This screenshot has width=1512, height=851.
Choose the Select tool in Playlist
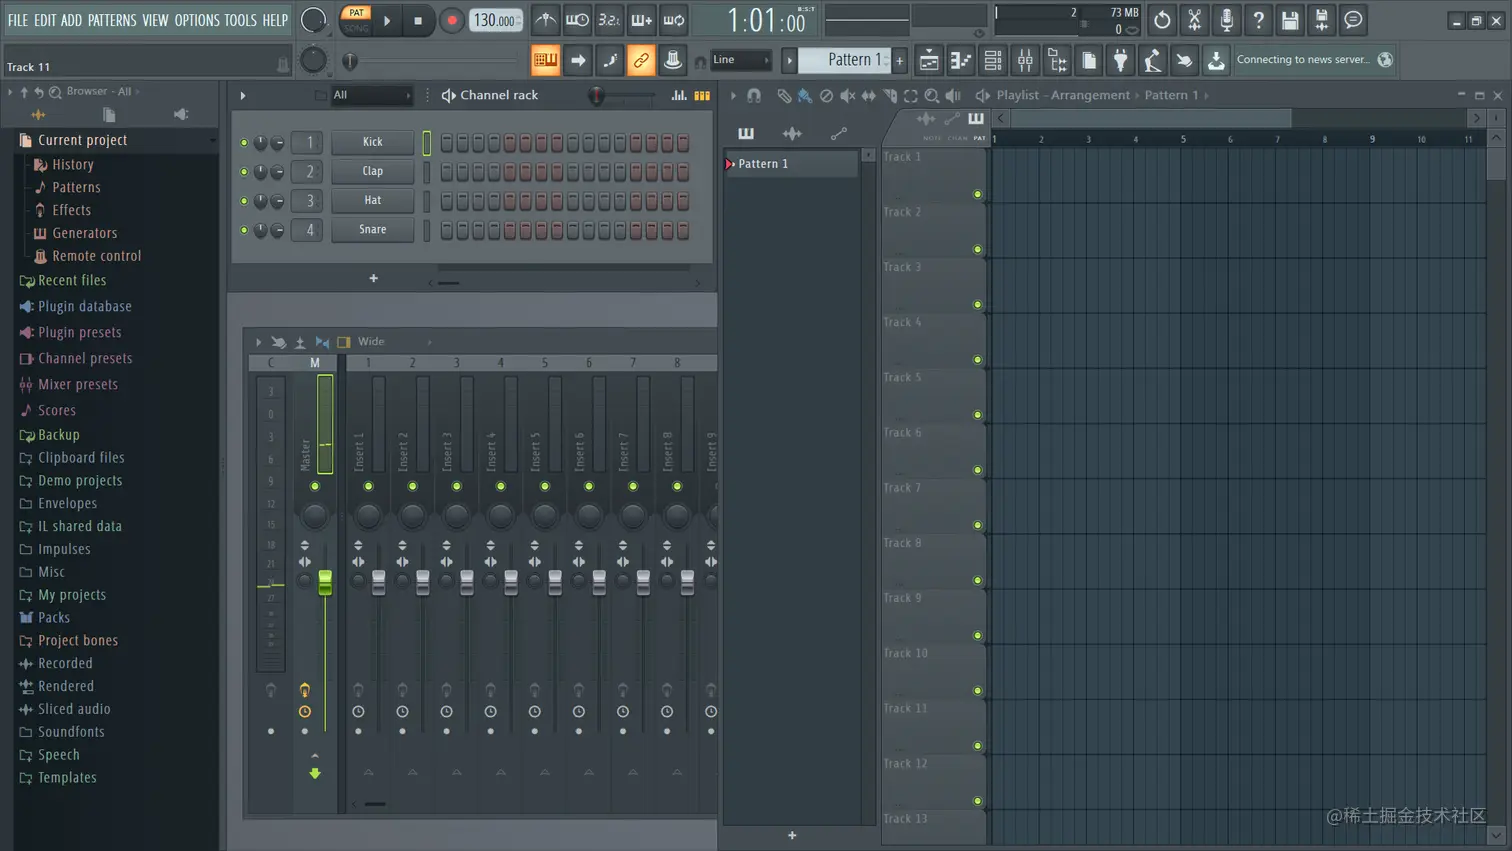pyautogui.click(x=910, y=96)
